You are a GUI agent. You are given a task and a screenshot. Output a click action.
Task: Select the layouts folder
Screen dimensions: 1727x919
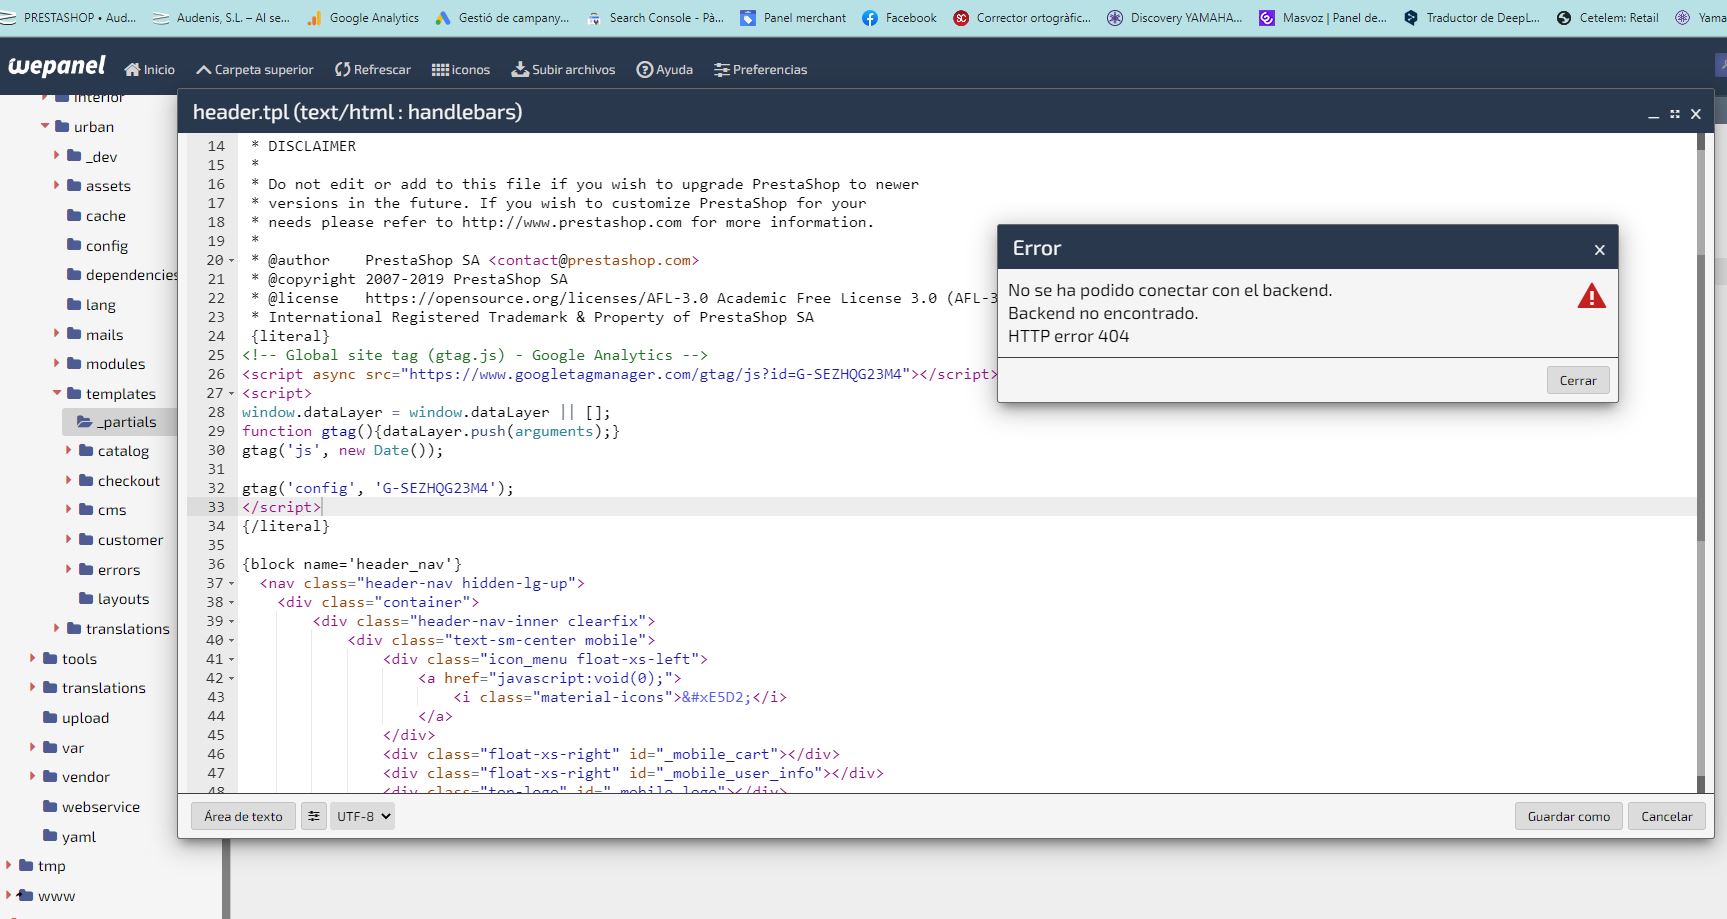114,599
